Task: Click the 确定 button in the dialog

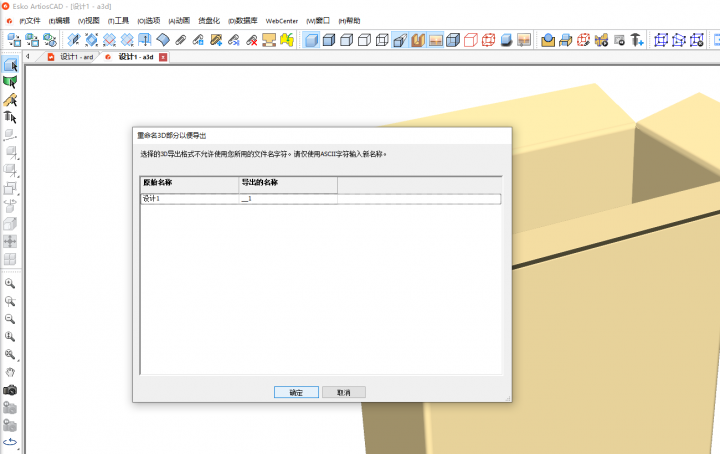Action: click(x=296, y=392)
